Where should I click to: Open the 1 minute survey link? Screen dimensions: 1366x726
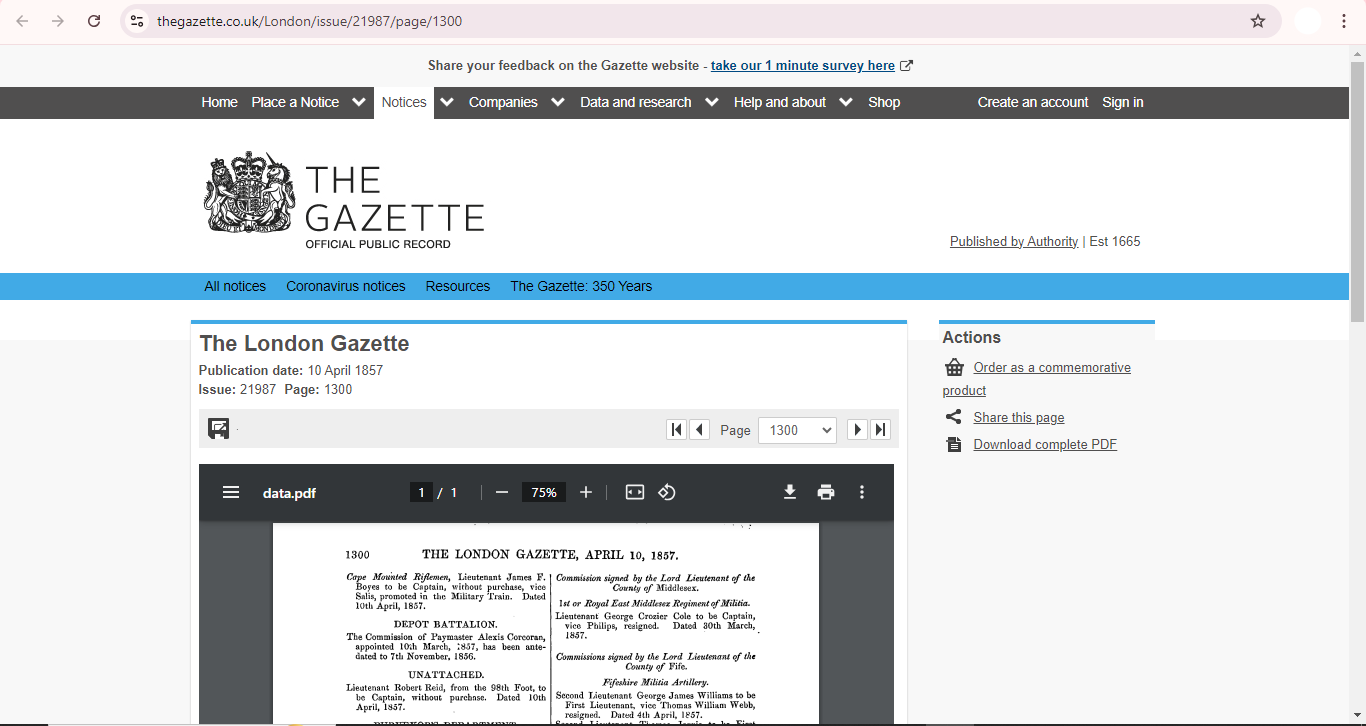point(803,66)
